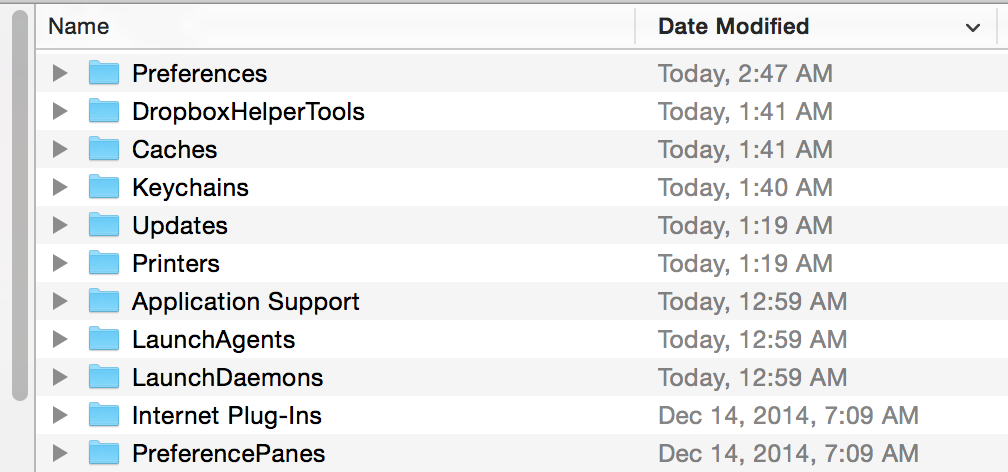Click the Caches folder icon
Image resolution: width=1008 pixels, height=472 pixels.
(x=104, y=149)
